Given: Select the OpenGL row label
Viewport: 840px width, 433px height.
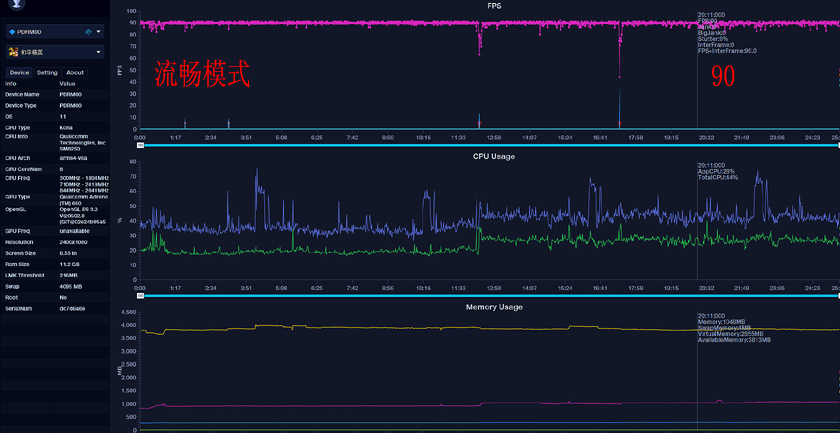Looking at the screenshot, I should 15,209.
